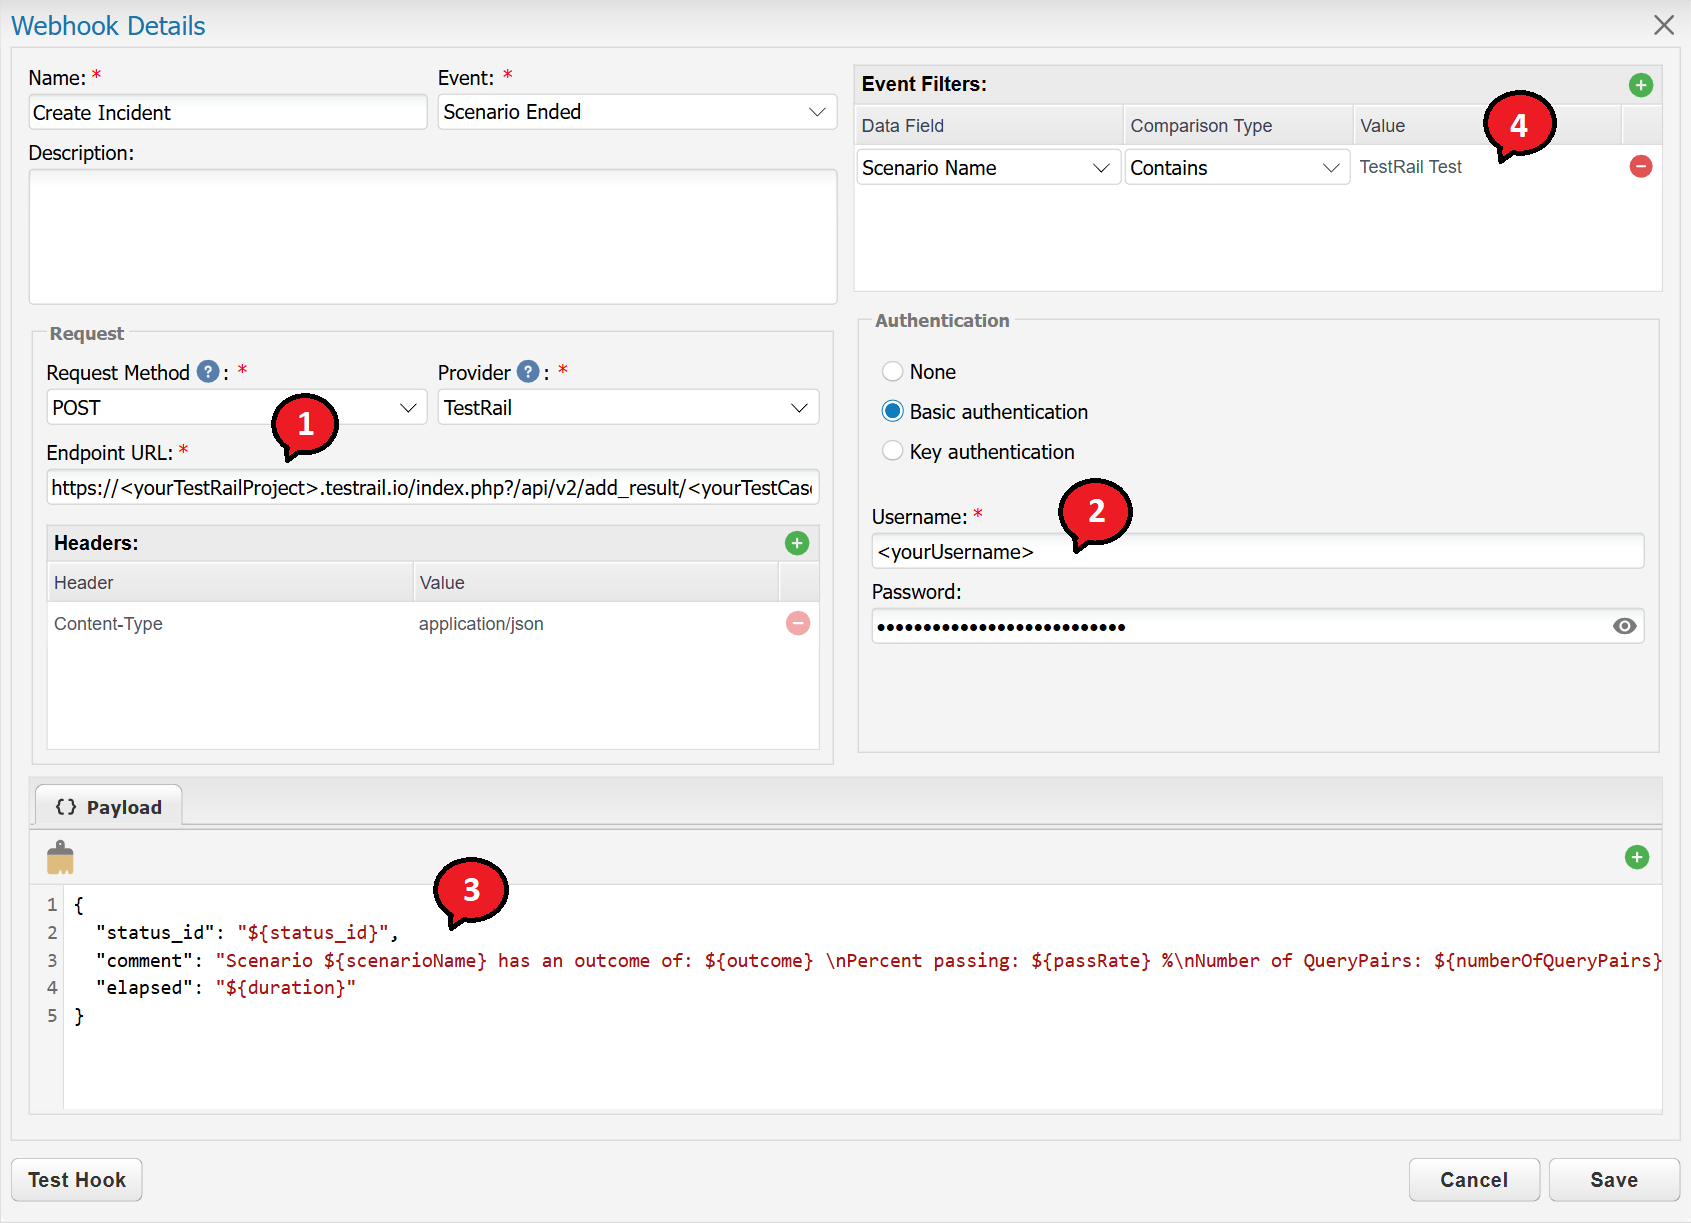Click the Content-Type header cell

230,624
